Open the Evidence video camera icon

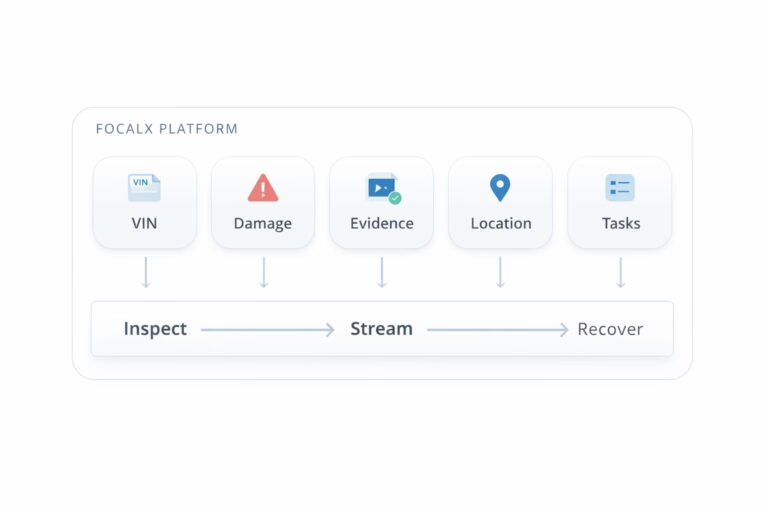click(380, 186)
